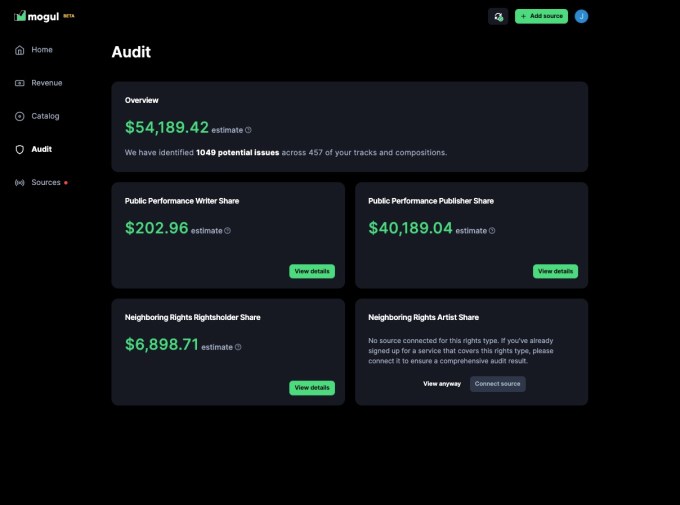This screenshot has height=505, width=680.
Task: Open the user avatar J menu
Action: pos(581,16)
